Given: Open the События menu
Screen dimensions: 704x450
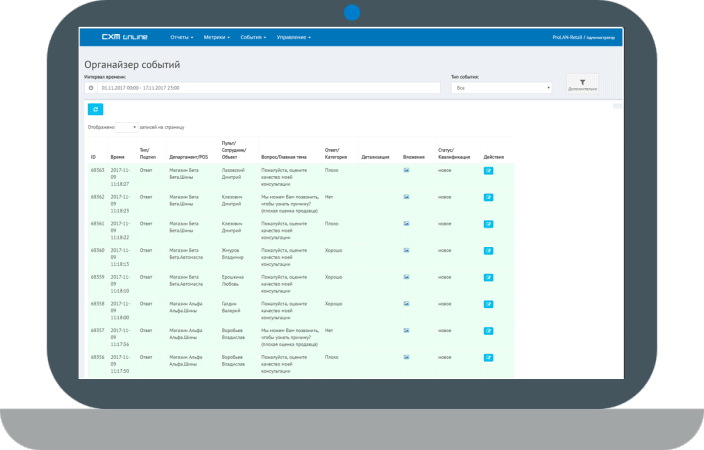Looking at the screenshot, I should [x=253, y=37].
